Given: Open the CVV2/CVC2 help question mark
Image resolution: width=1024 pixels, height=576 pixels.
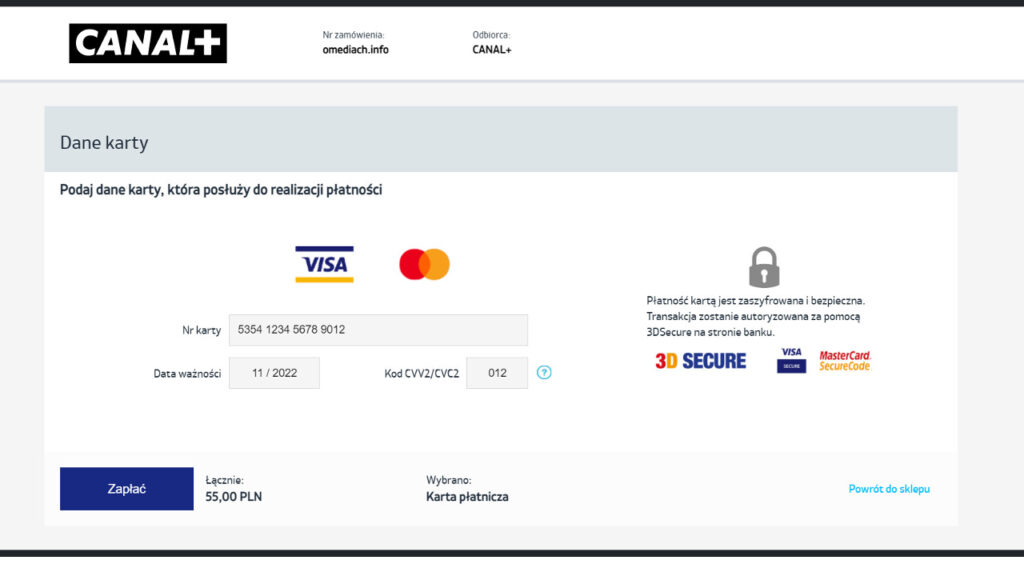Looking at the screenshot, I should coord(544,372).
